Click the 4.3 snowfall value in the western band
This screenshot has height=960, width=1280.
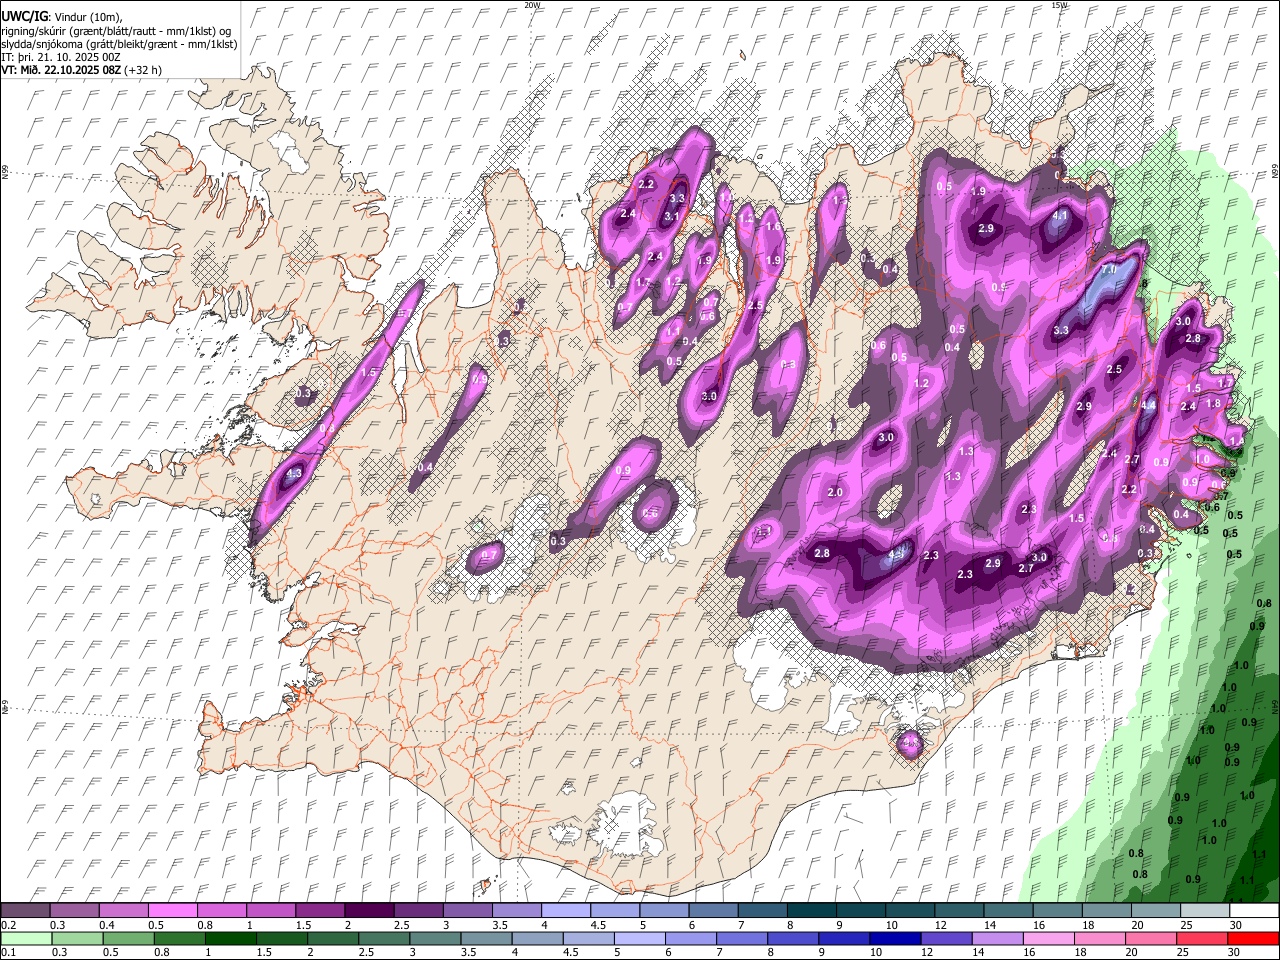[294, 473]
